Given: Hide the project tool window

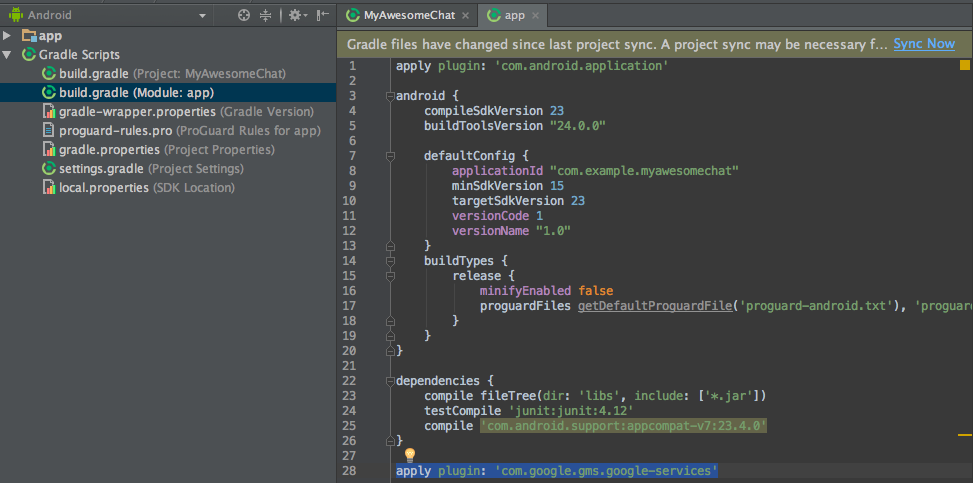Looking at the screenshot, I should click(x=323, y=16).
